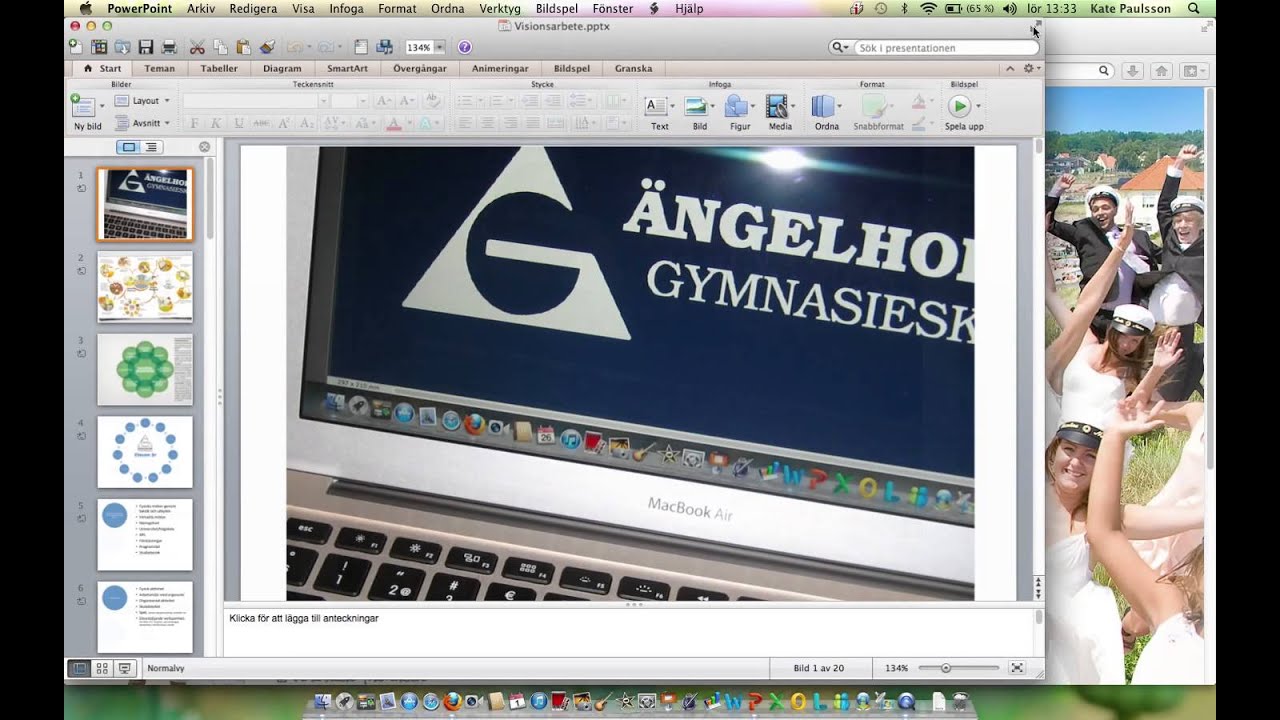Create a new presentation from toolbar
This screenshot has width=1280, height=720.
(78, 47)
